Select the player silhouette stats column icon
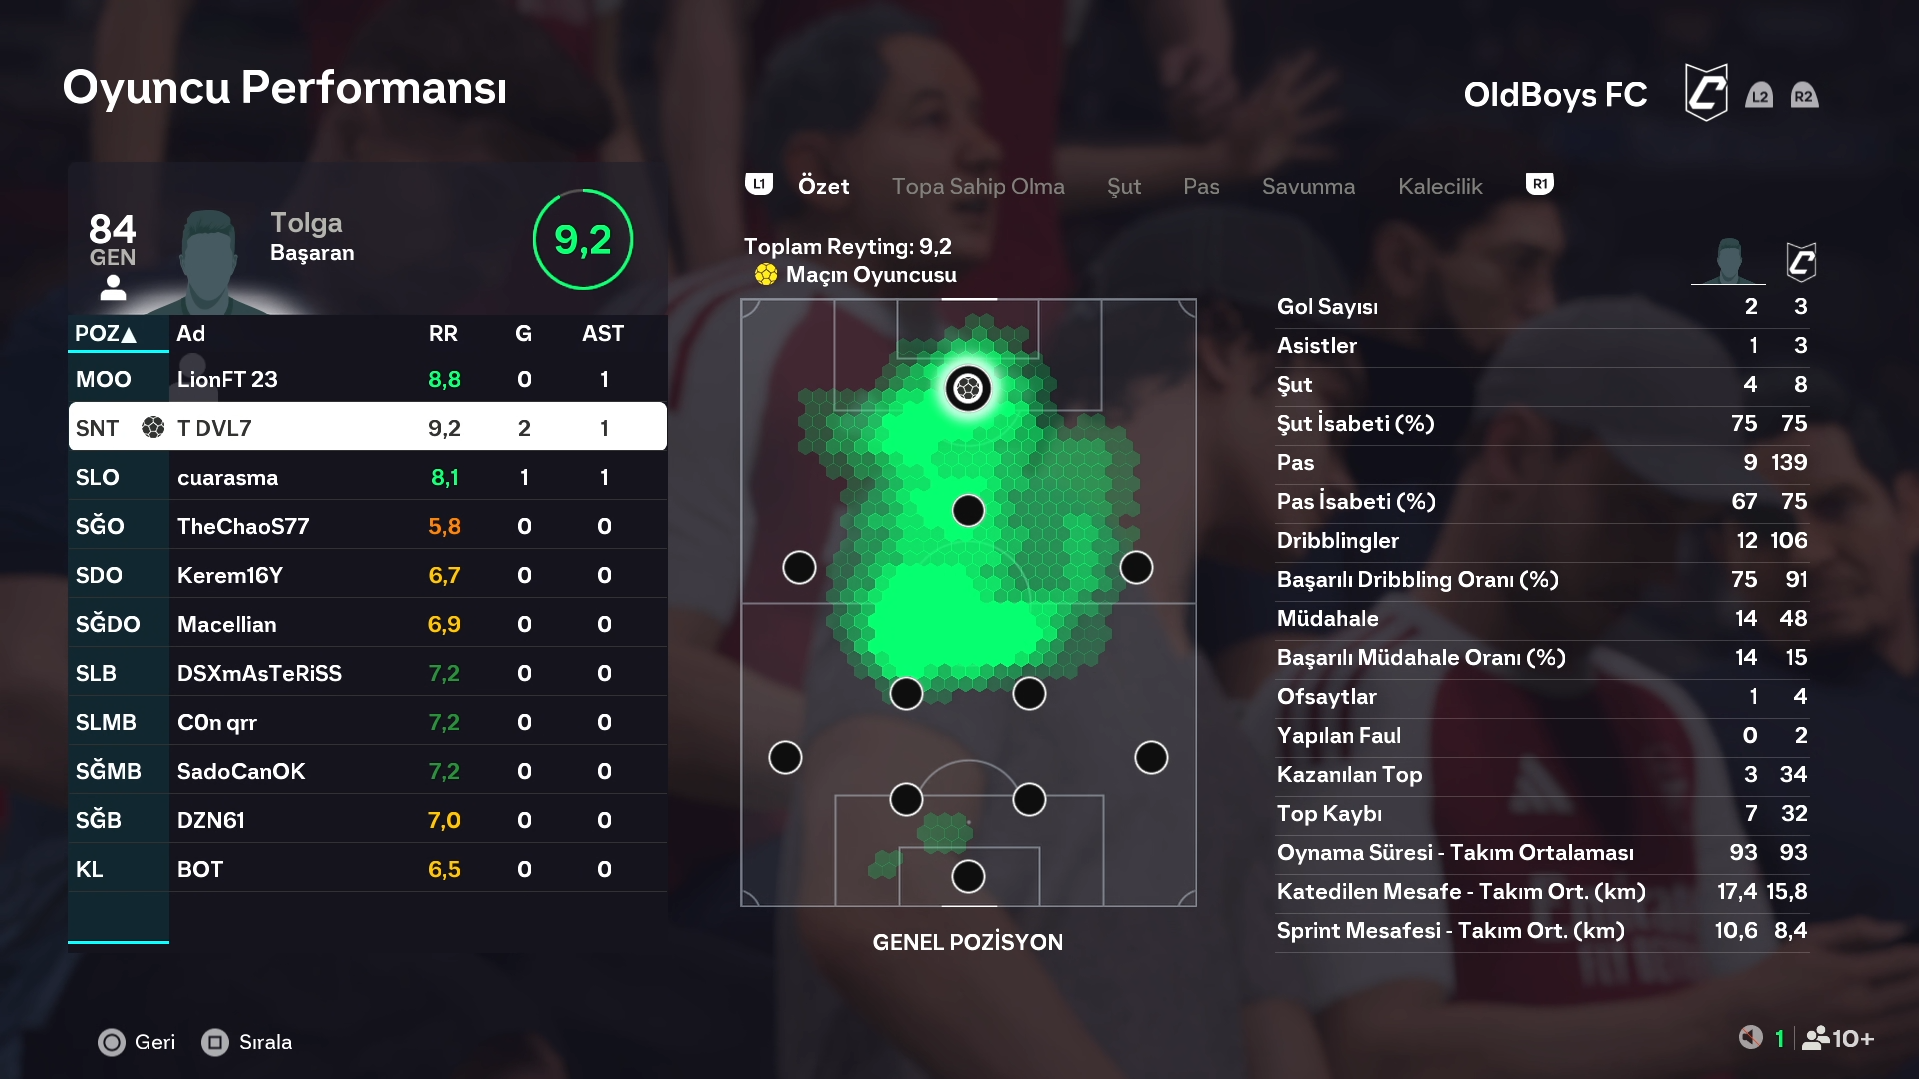This screenshot has height=1079, width=1919. click(x=1728, y=262)
